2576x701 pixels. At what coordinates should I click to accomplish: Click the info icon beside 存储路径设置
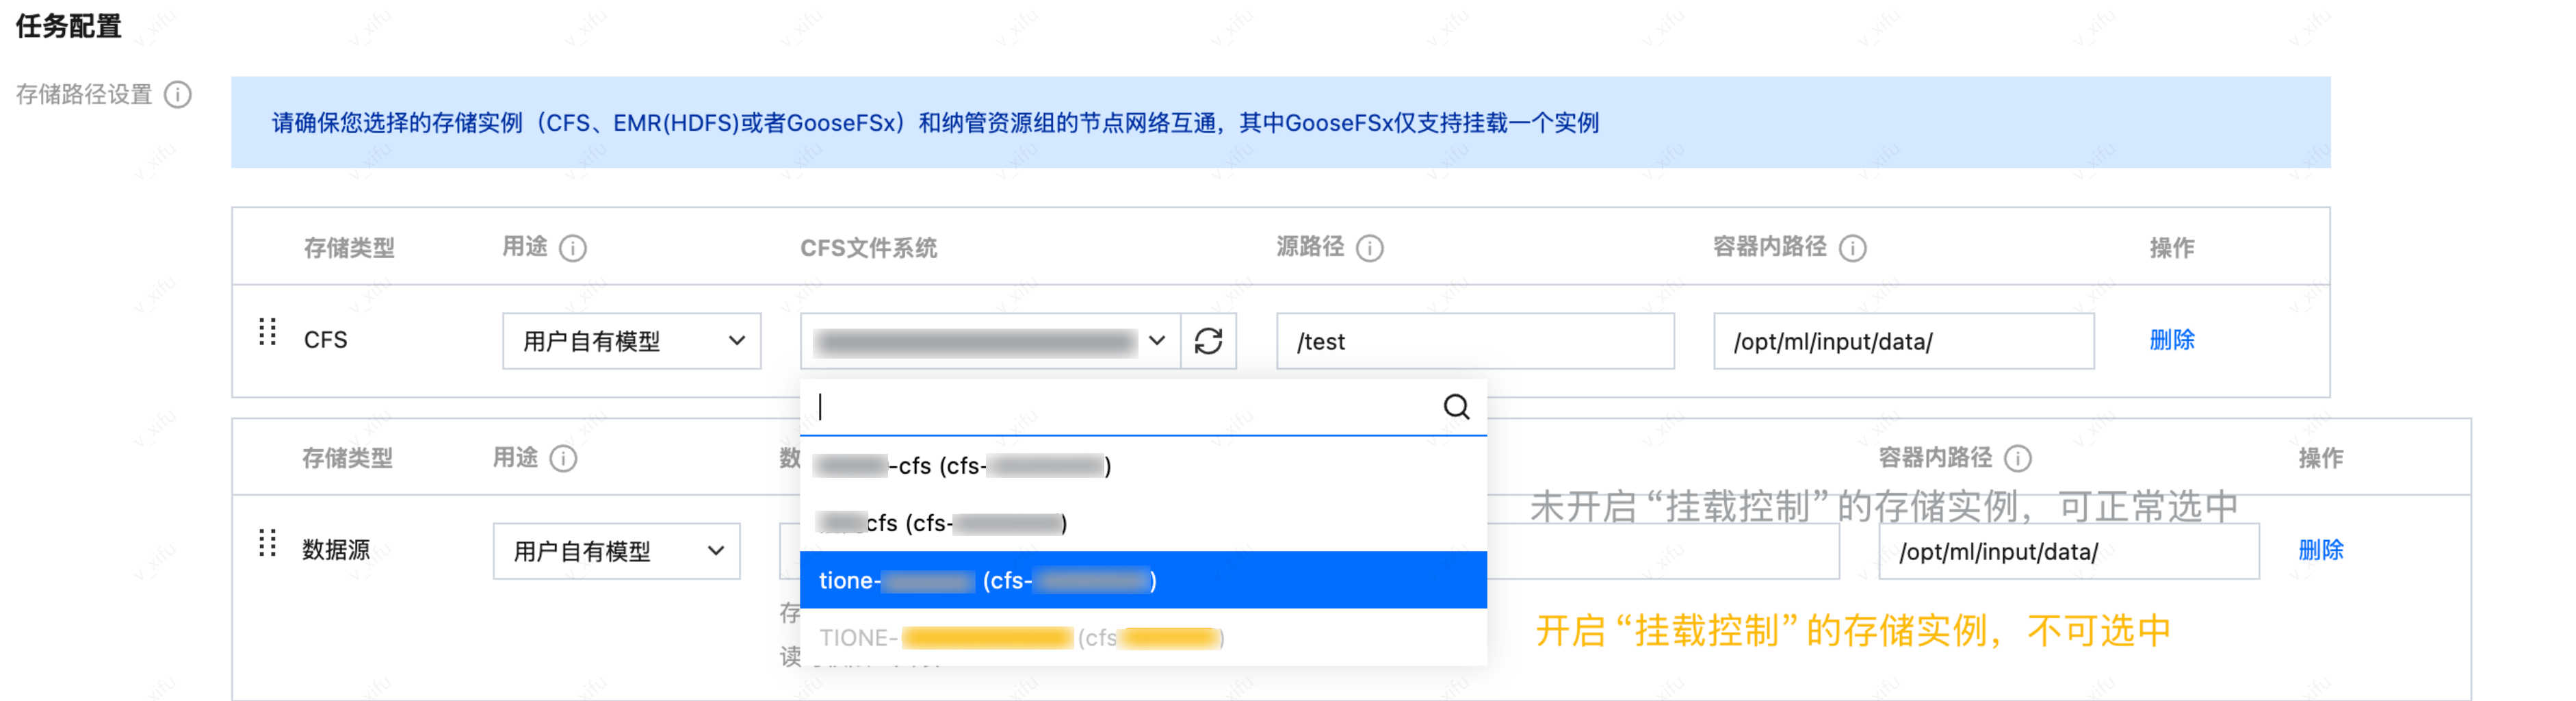pyautogui.click(x=178, y=95)
